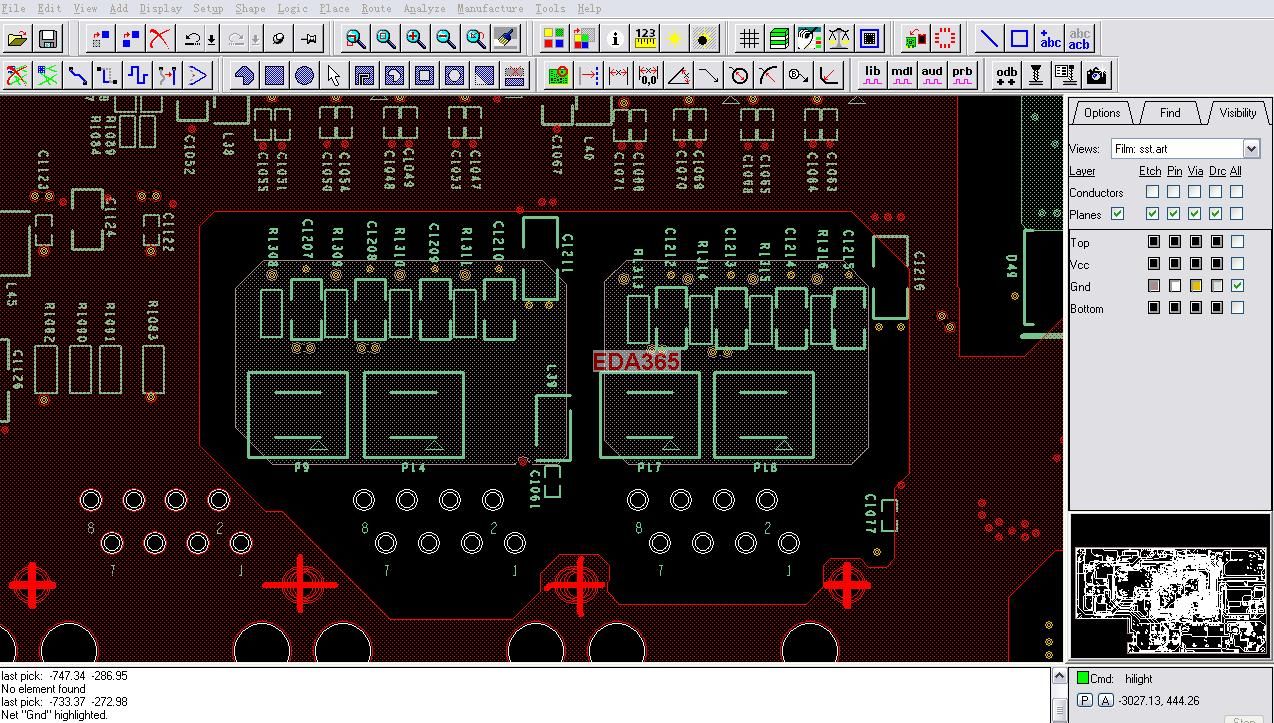Click the Add Text abc icon
Image resolution: width=1274 pixels, height=723 pixels.
coord(1050,39)
